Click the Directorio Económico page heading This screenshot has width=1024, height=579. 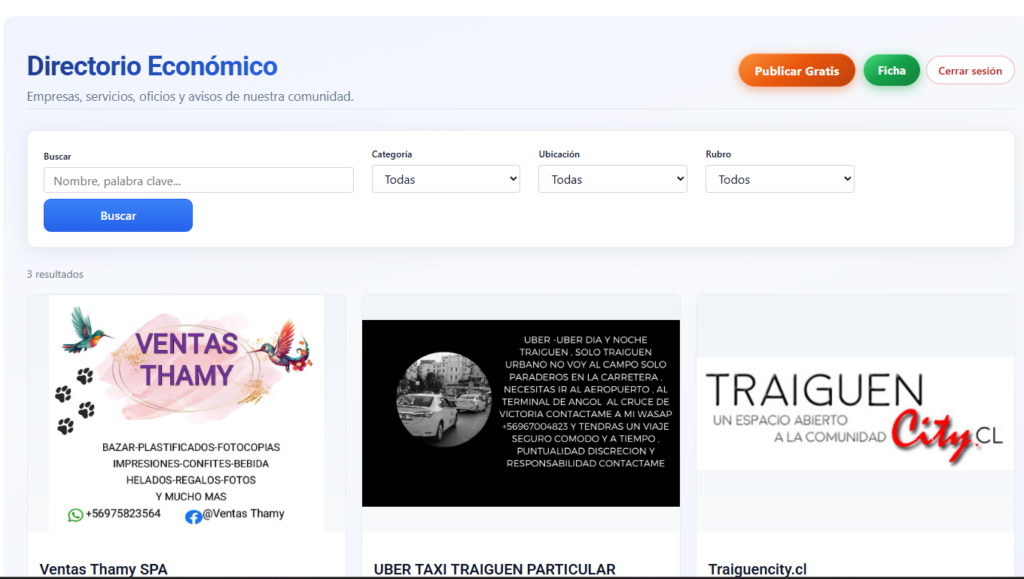pyautogui.click(x=152, y=66)
